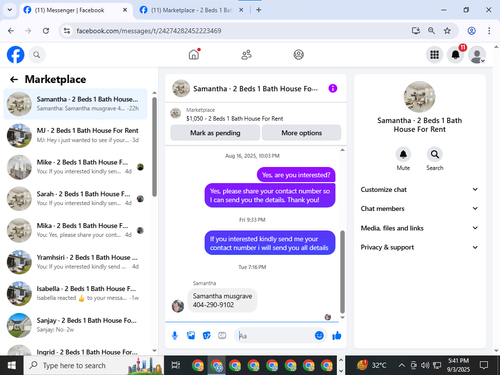The height and width of the screenshot is (375, 500).
Task: Go back using the Marketplace arrow
Action: [14, 79]
